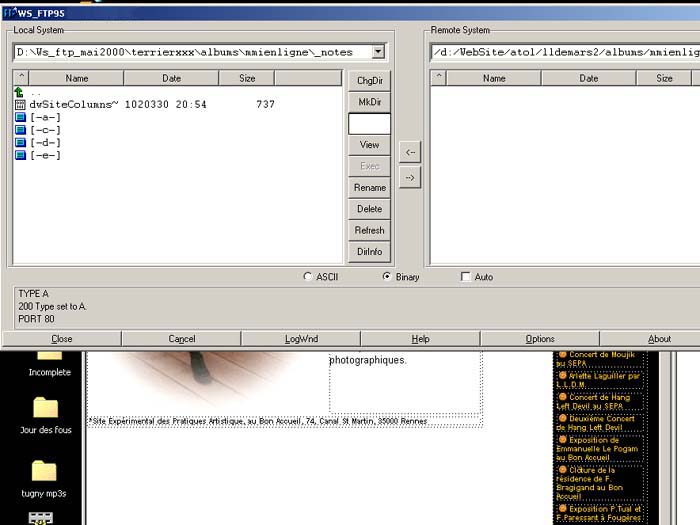Click the Help button
The width and height of the screenshot is (700, 525).
coord(420,339)
